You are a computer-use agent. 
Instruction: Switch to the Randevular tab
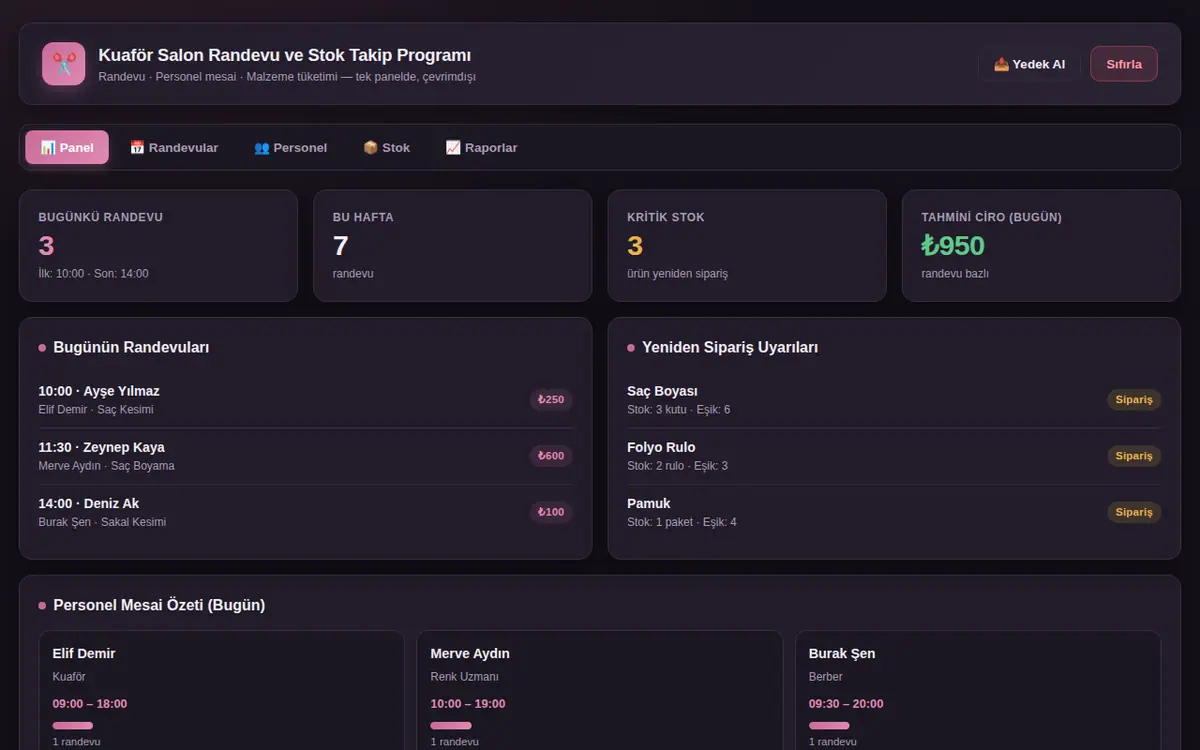tap(174, 147)
